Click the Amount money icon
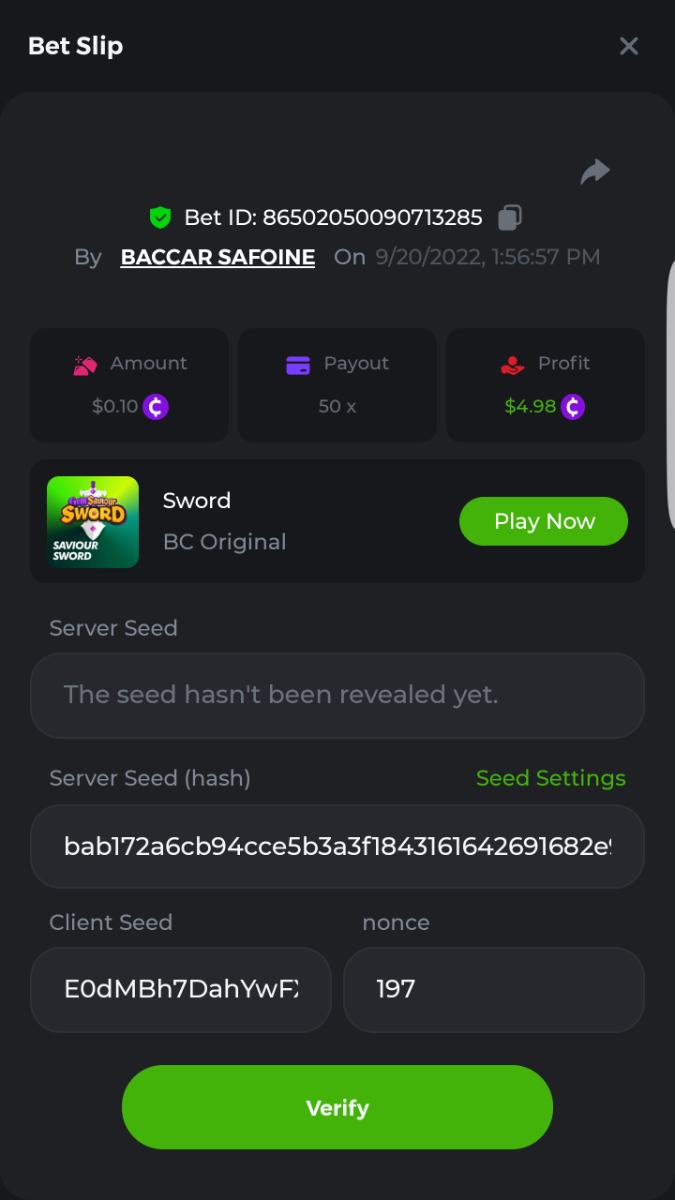The height and width of the screenshot is (1200, 675). (x=85, y=364)
